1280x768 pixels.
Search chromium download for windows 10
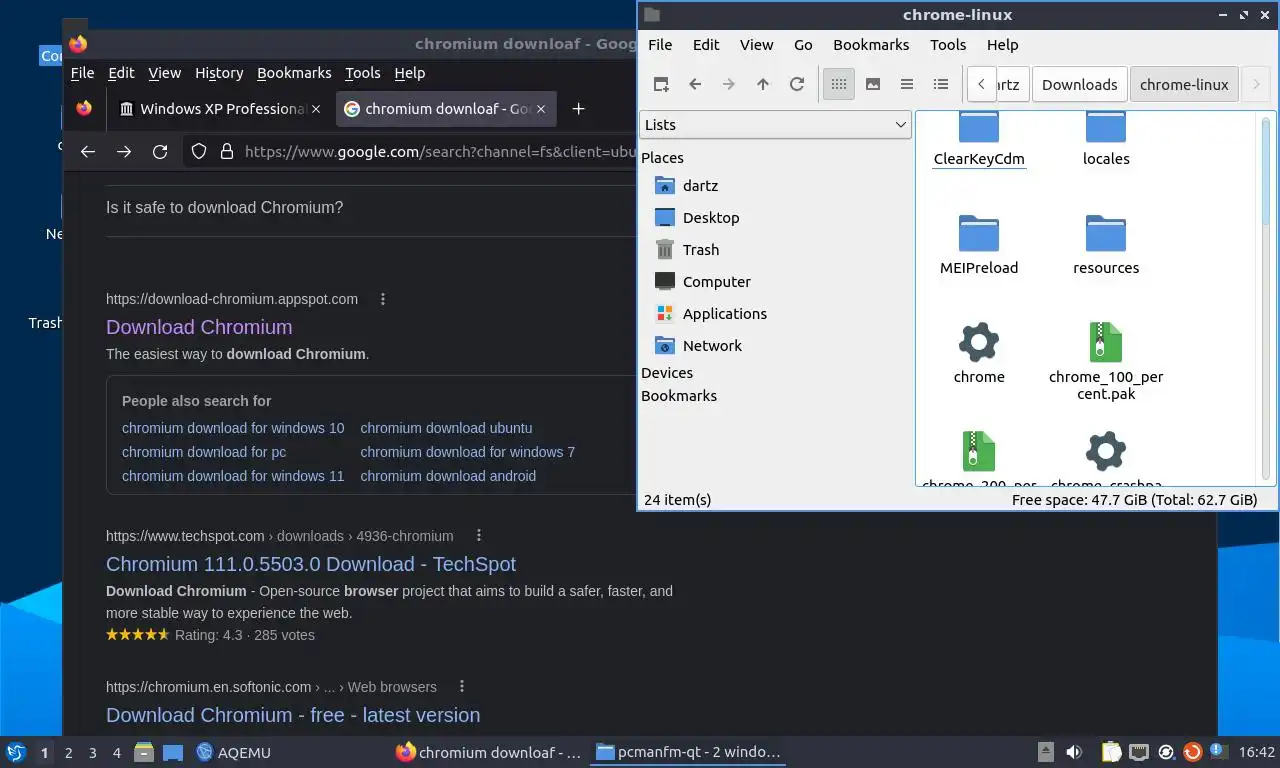point(233,428)
